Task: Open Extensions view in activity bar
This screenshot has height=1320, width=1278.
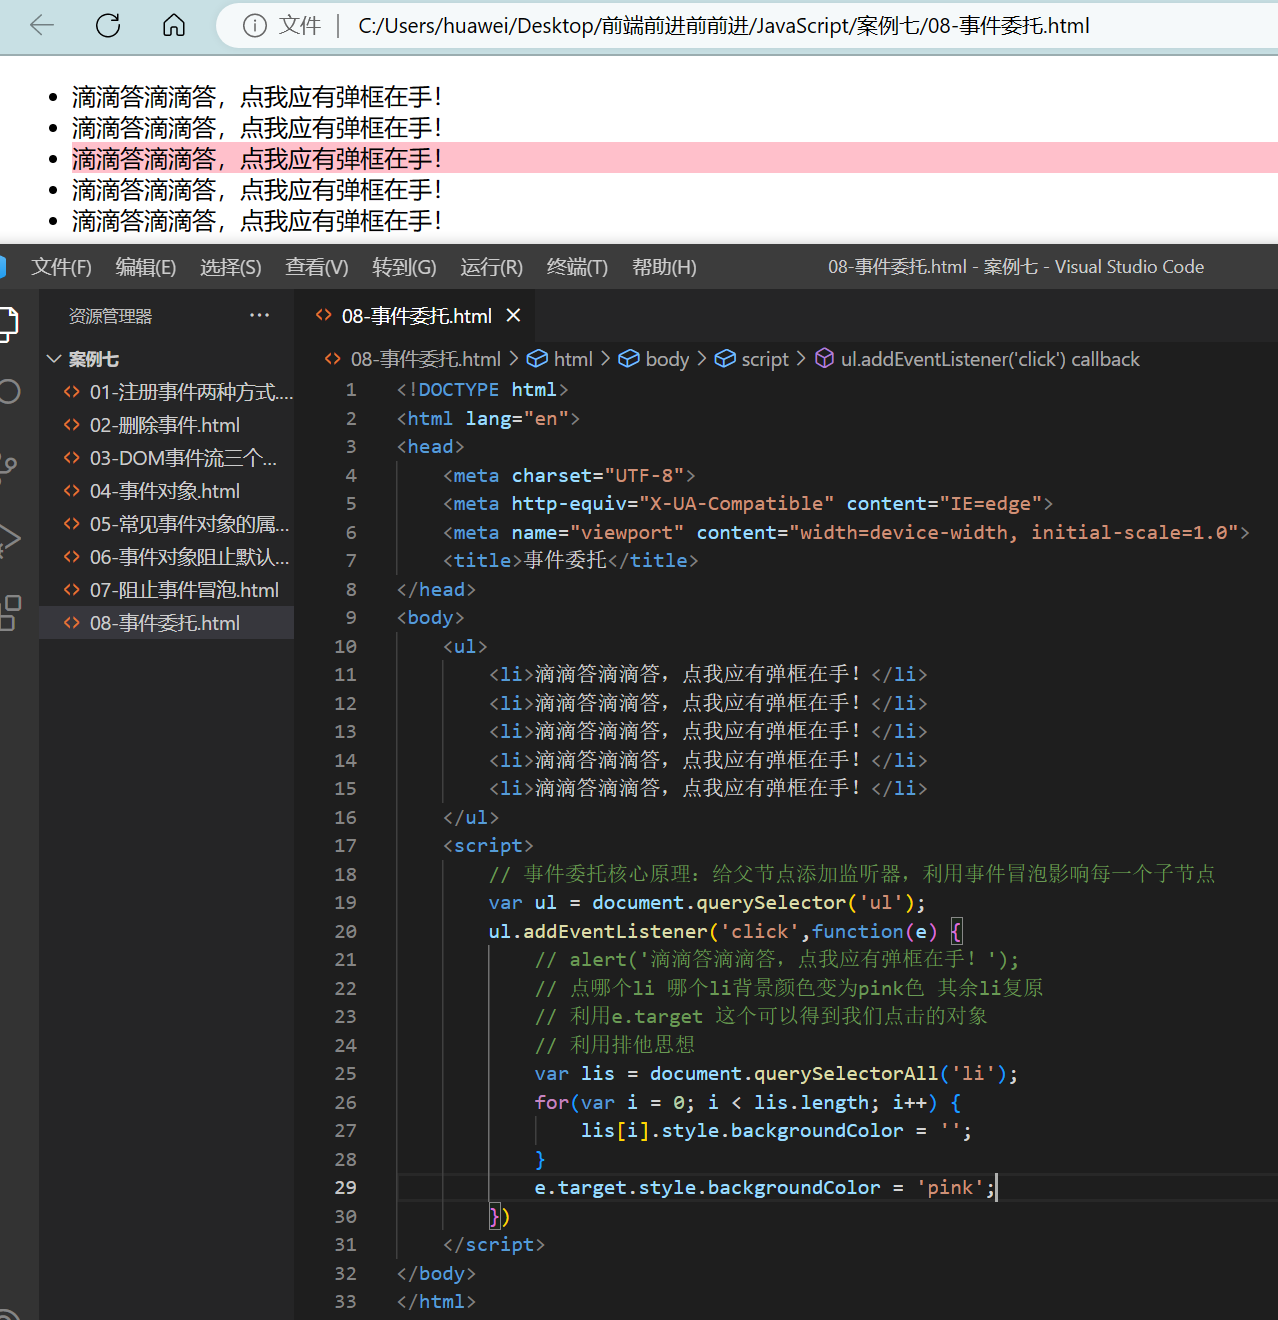Action: [x=8, y=612]
